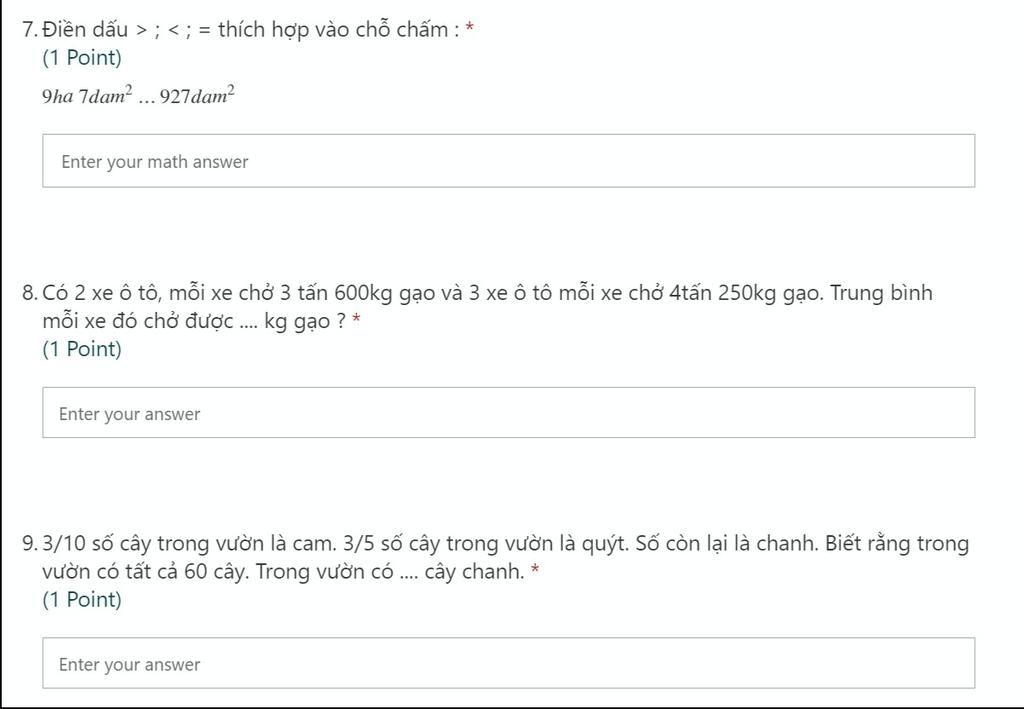Click the answer field for question 9
This screenshot has width=1024, height=709.
508,664
